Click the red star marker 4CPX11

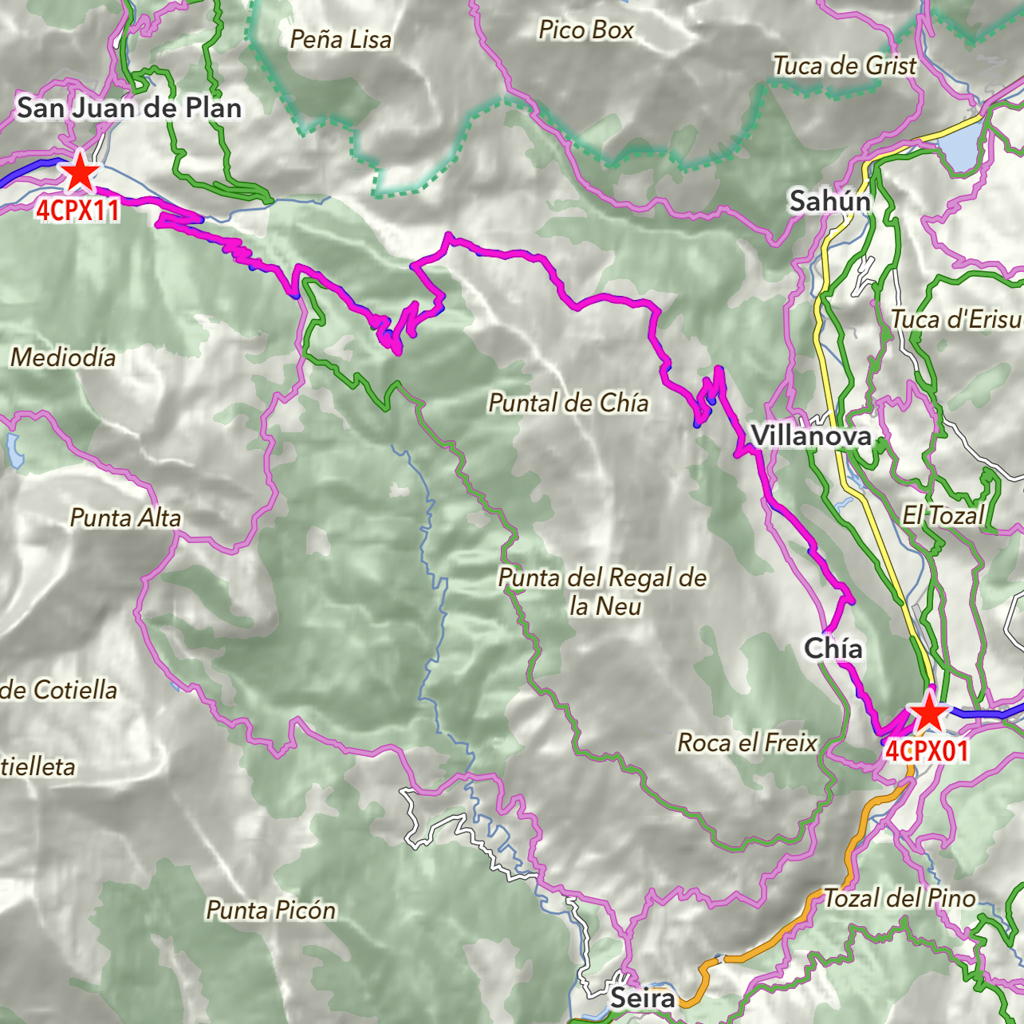(x=80, y=172)
